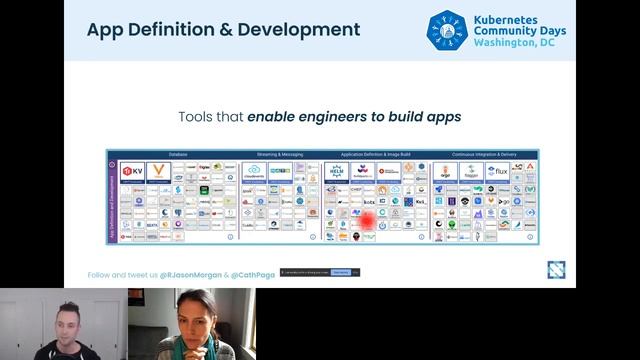
Task: Click the blue Stop sharing button
Action: click(340, 272)
